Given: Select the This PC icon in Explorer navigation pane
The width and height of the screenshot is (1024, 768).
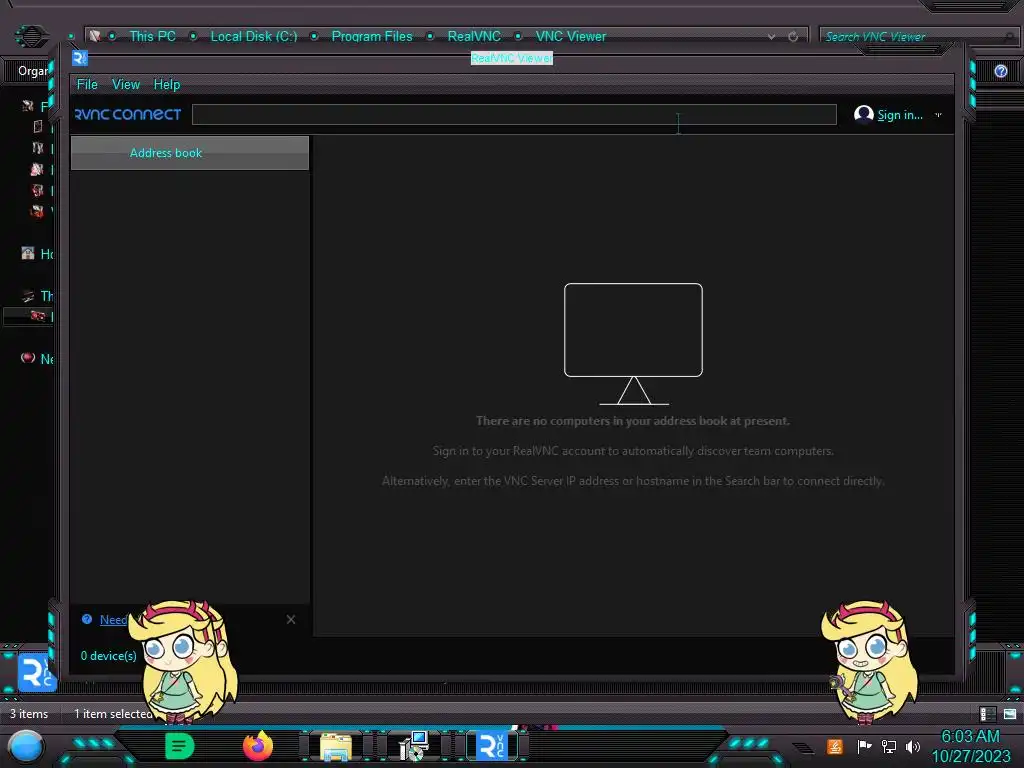Looking at the screenshot, I should [x=28, y=296].
